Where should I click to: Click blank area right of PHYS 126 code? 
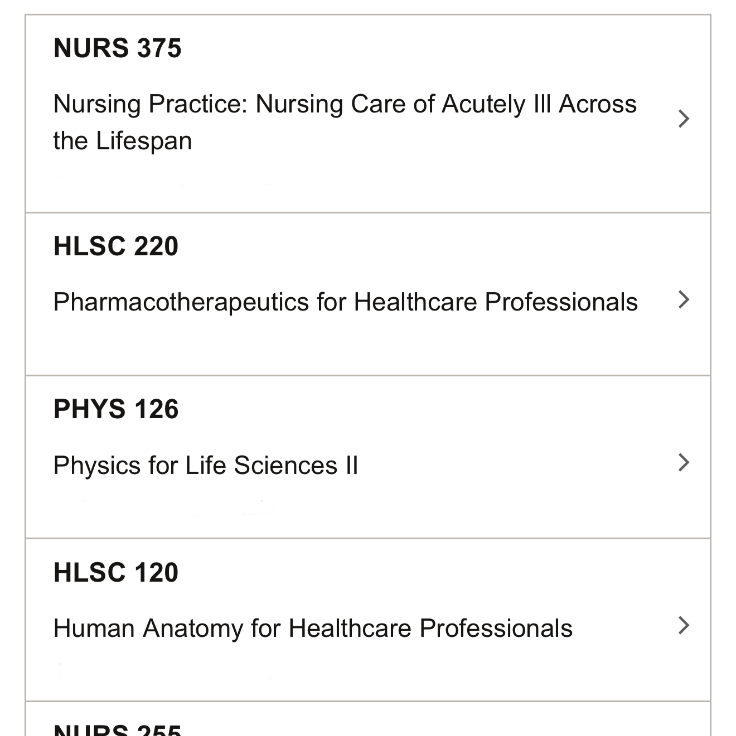click(420, 410)
